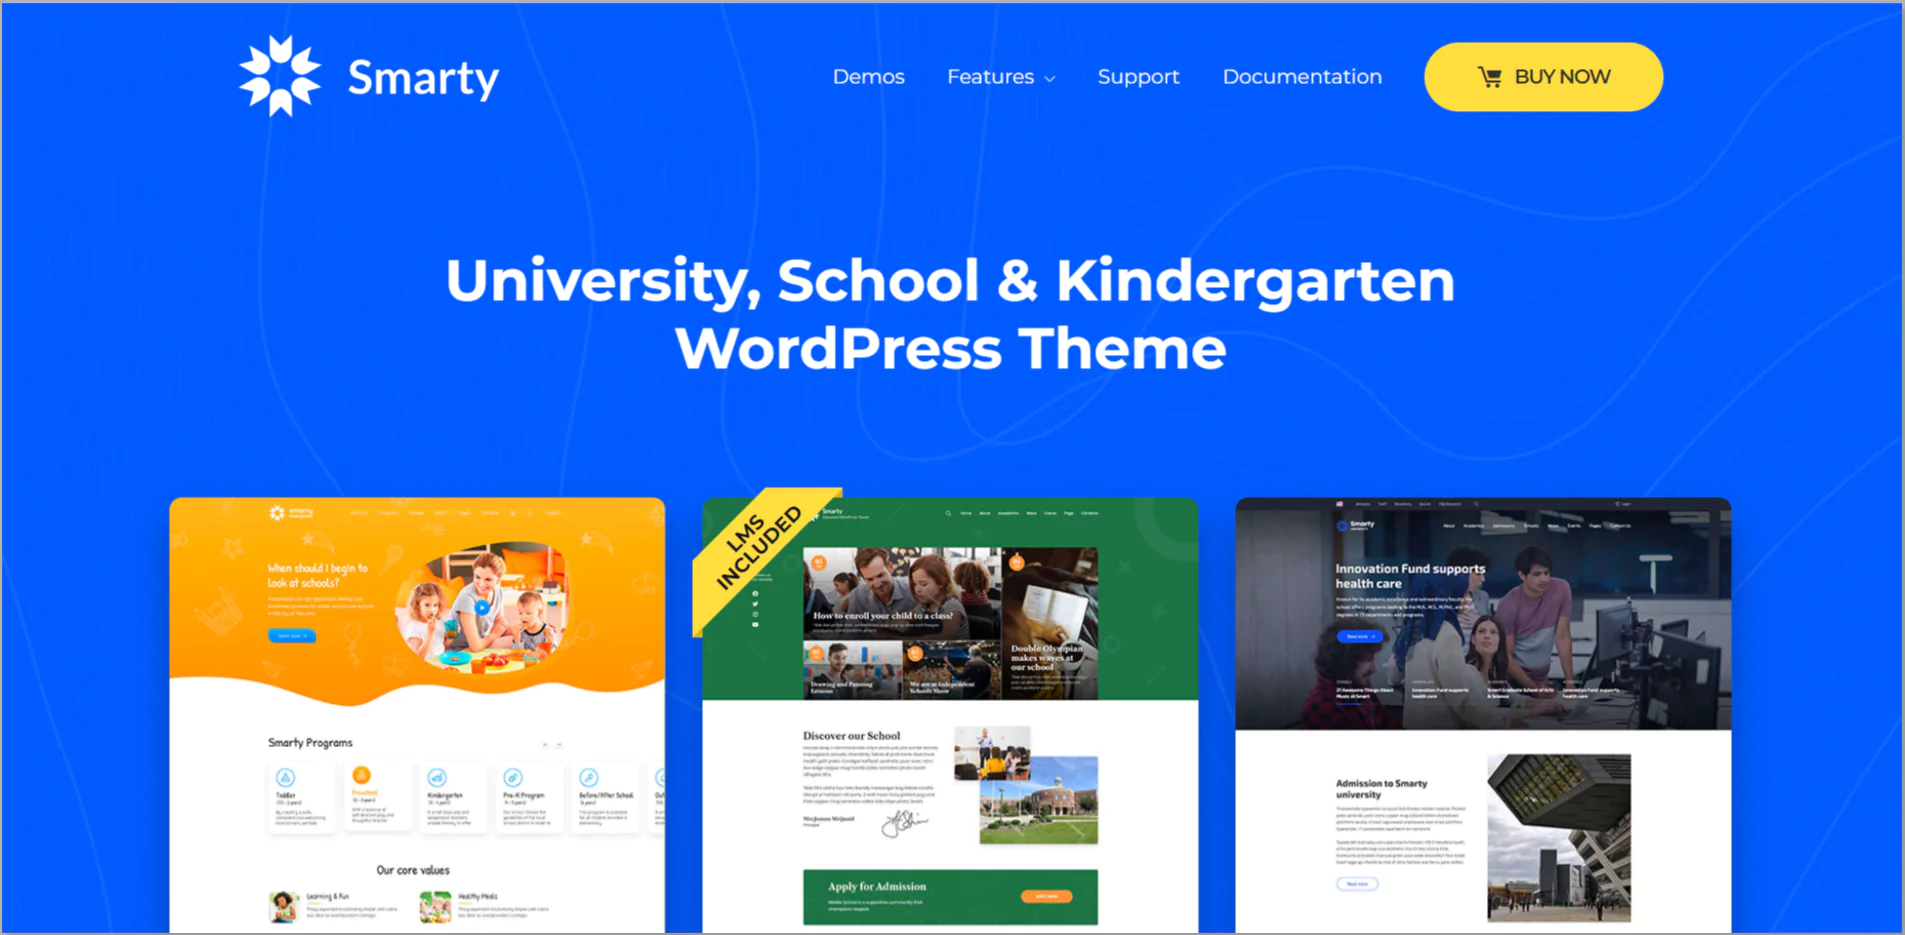The height and width of the screenshot is (935, 1905).
Task: Click the BUY NOW button
Action: coord(1543,77)
